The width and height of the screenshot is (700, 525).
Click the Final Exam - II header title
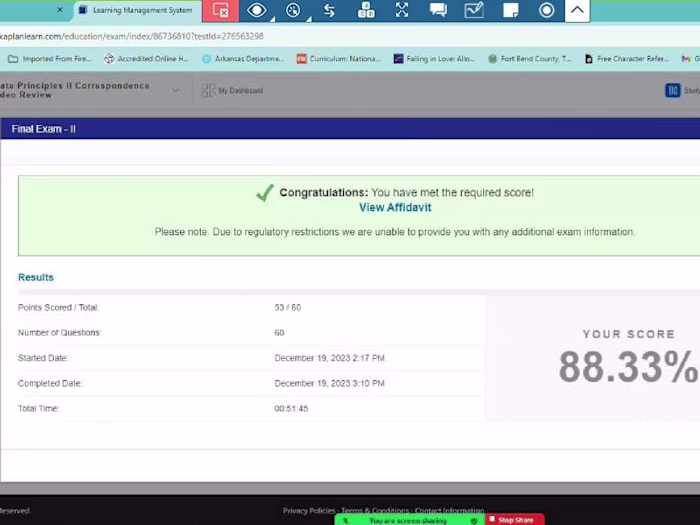(43, 129)
